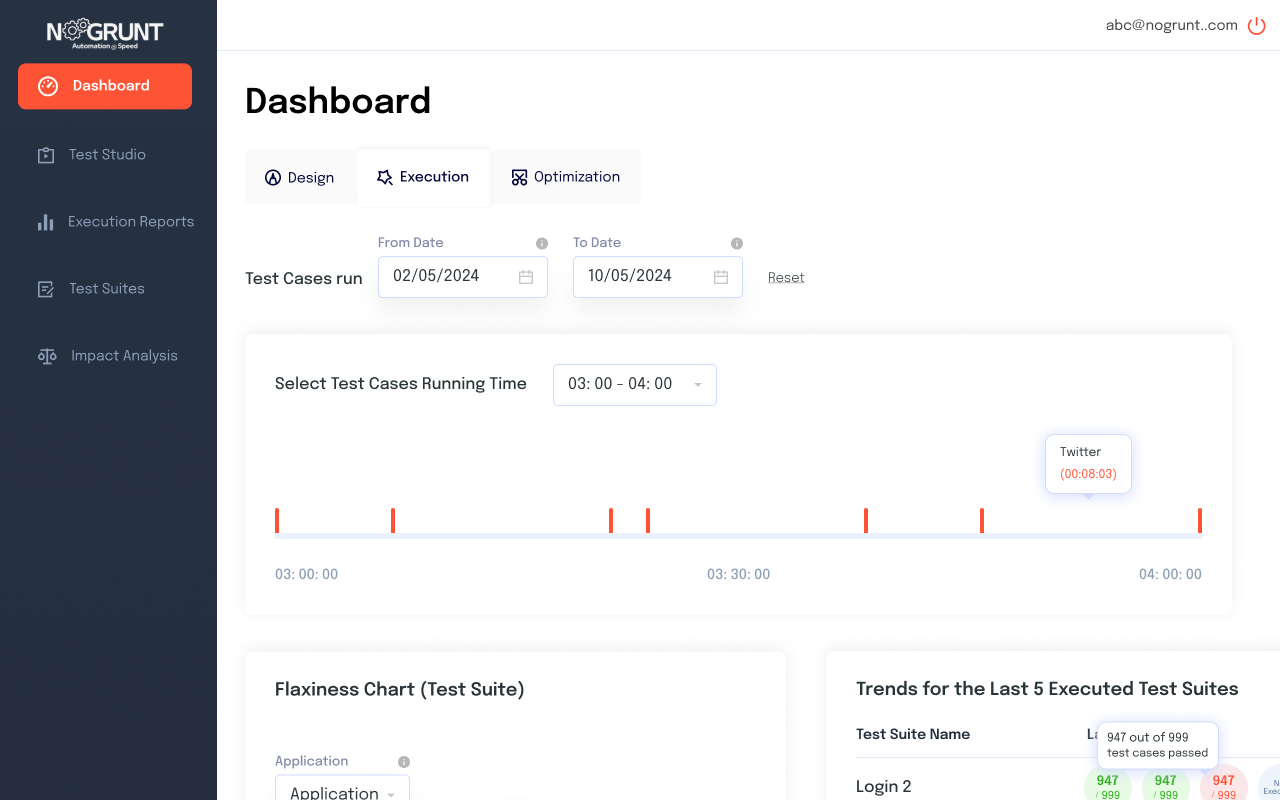Click the NoGrunt logo
The image size is (1280, 800).
(x=104, y=32)
